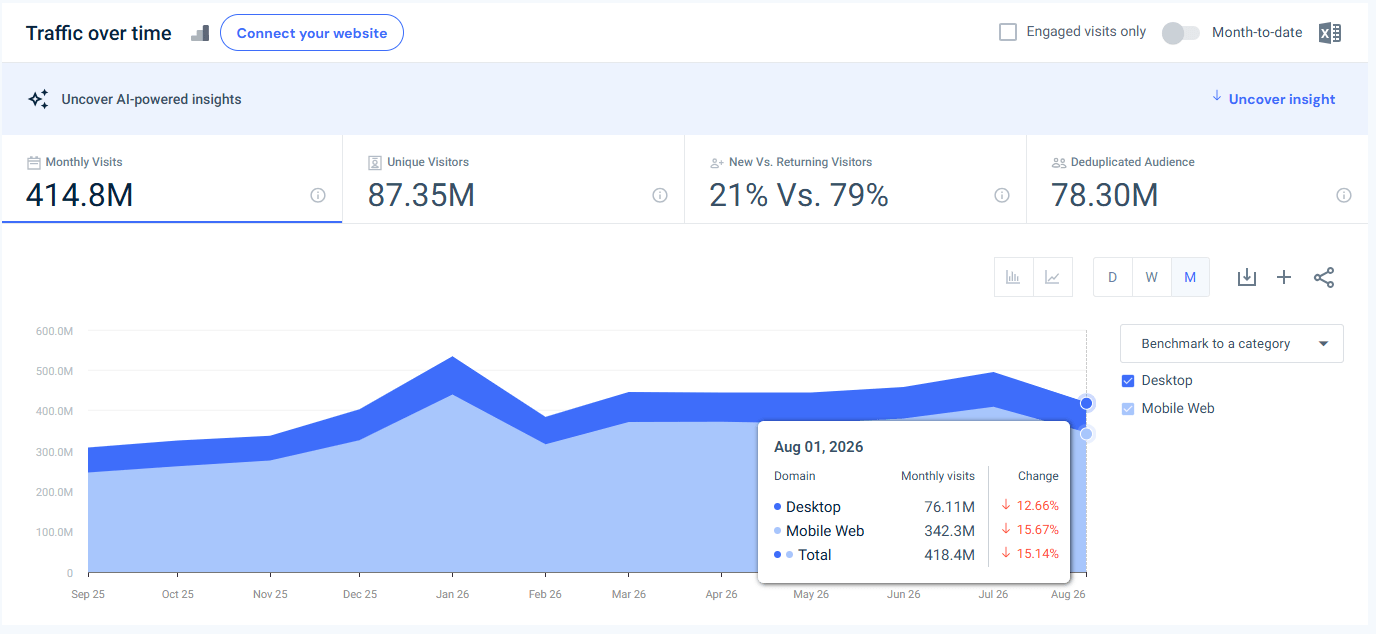Image resolution: width=1376 pixels, height=634 pixels.
Task: Click Uncover AI-powered insights text
Action: pyautogui.click(x=151, y=99)
